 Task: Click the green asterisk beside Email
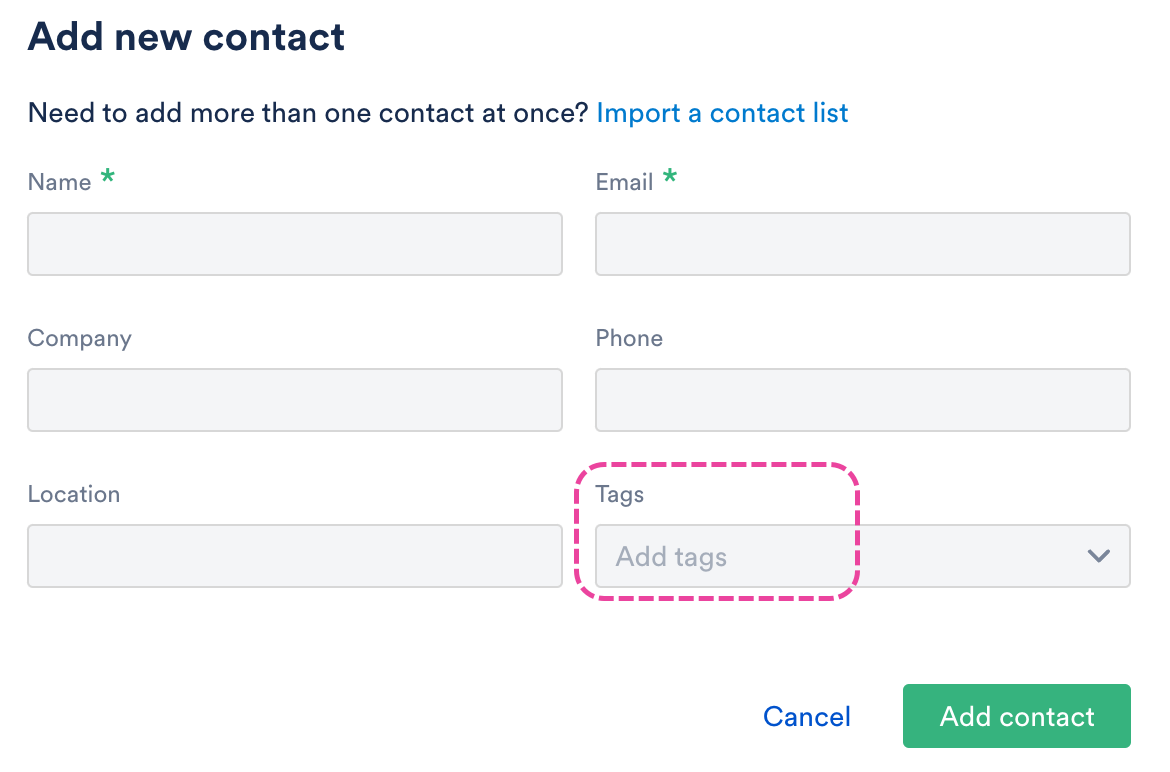tap(670, 179)
